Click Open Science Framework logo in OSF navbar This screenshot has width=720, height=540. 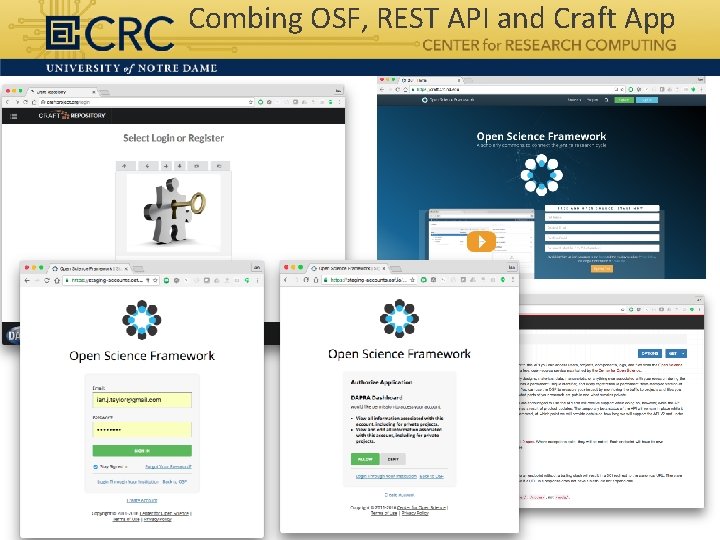pyautogui.click(x=448, y=100)
